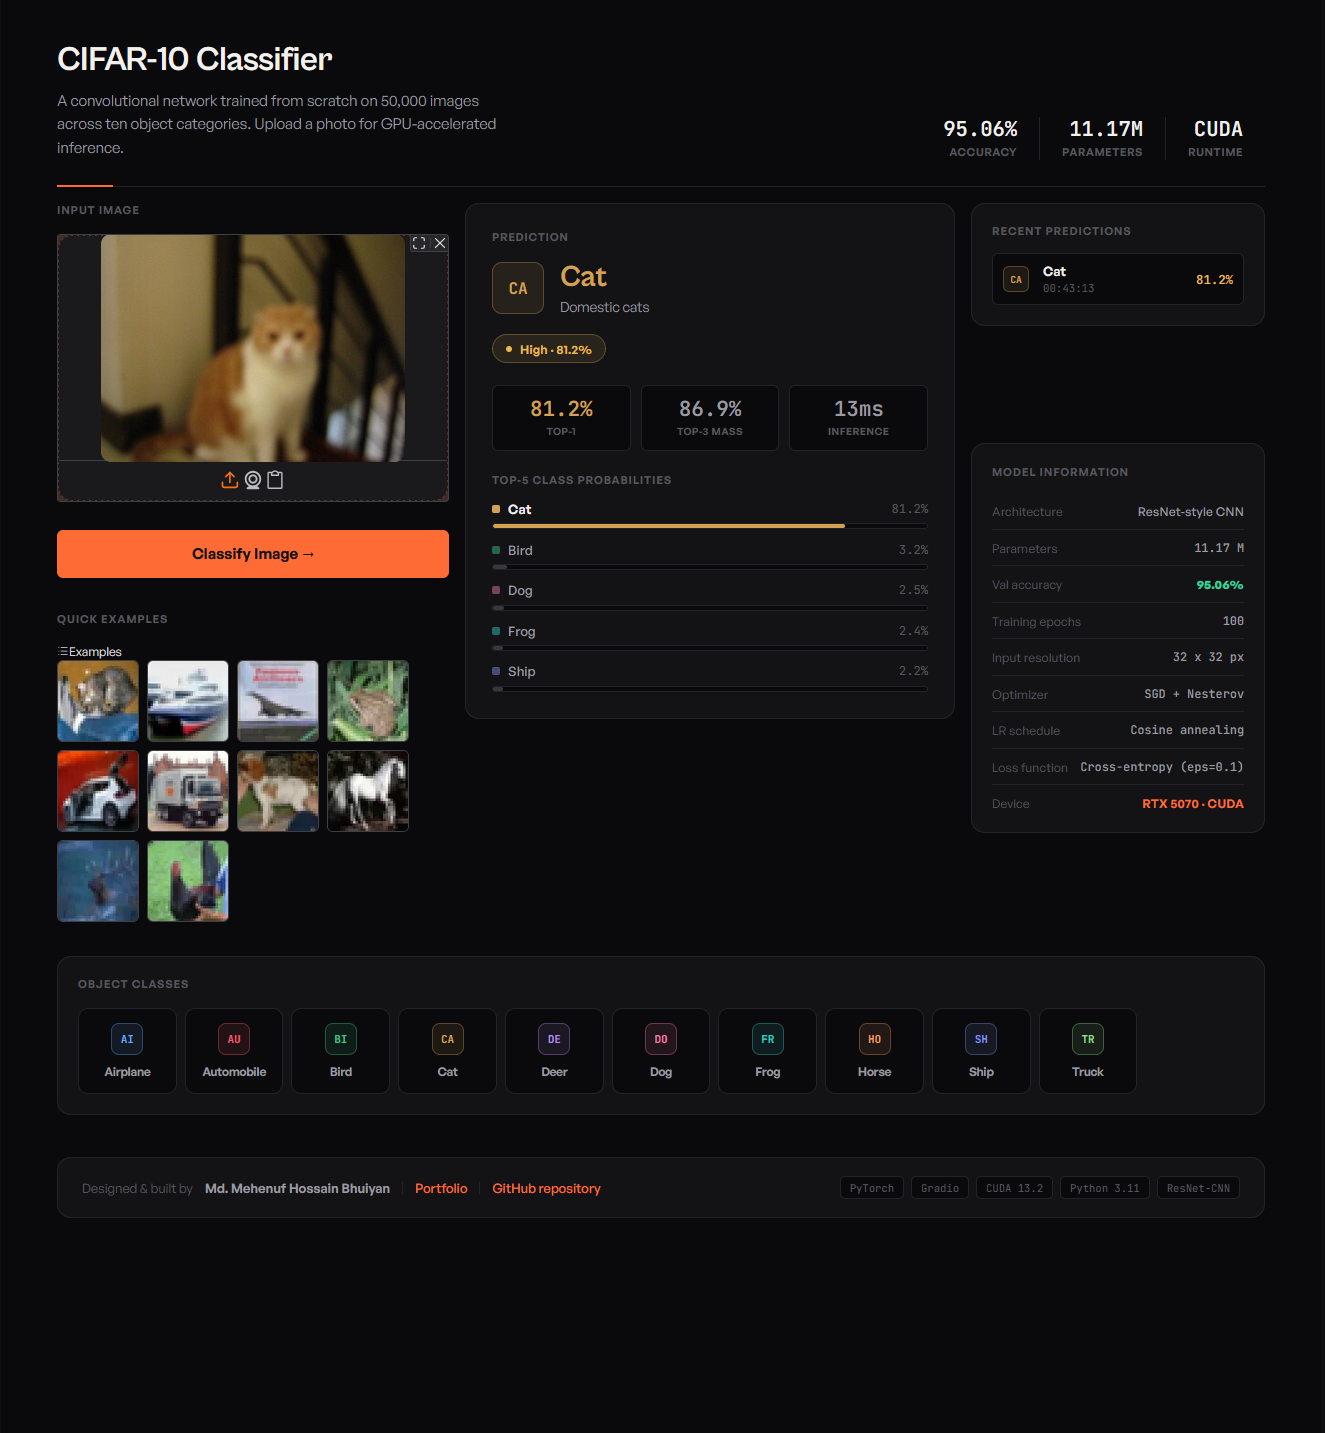Viewport: 1325px width, 1433px height.
Task: Click the AI badge on the Airplane card
Action: coord(127,1039)
